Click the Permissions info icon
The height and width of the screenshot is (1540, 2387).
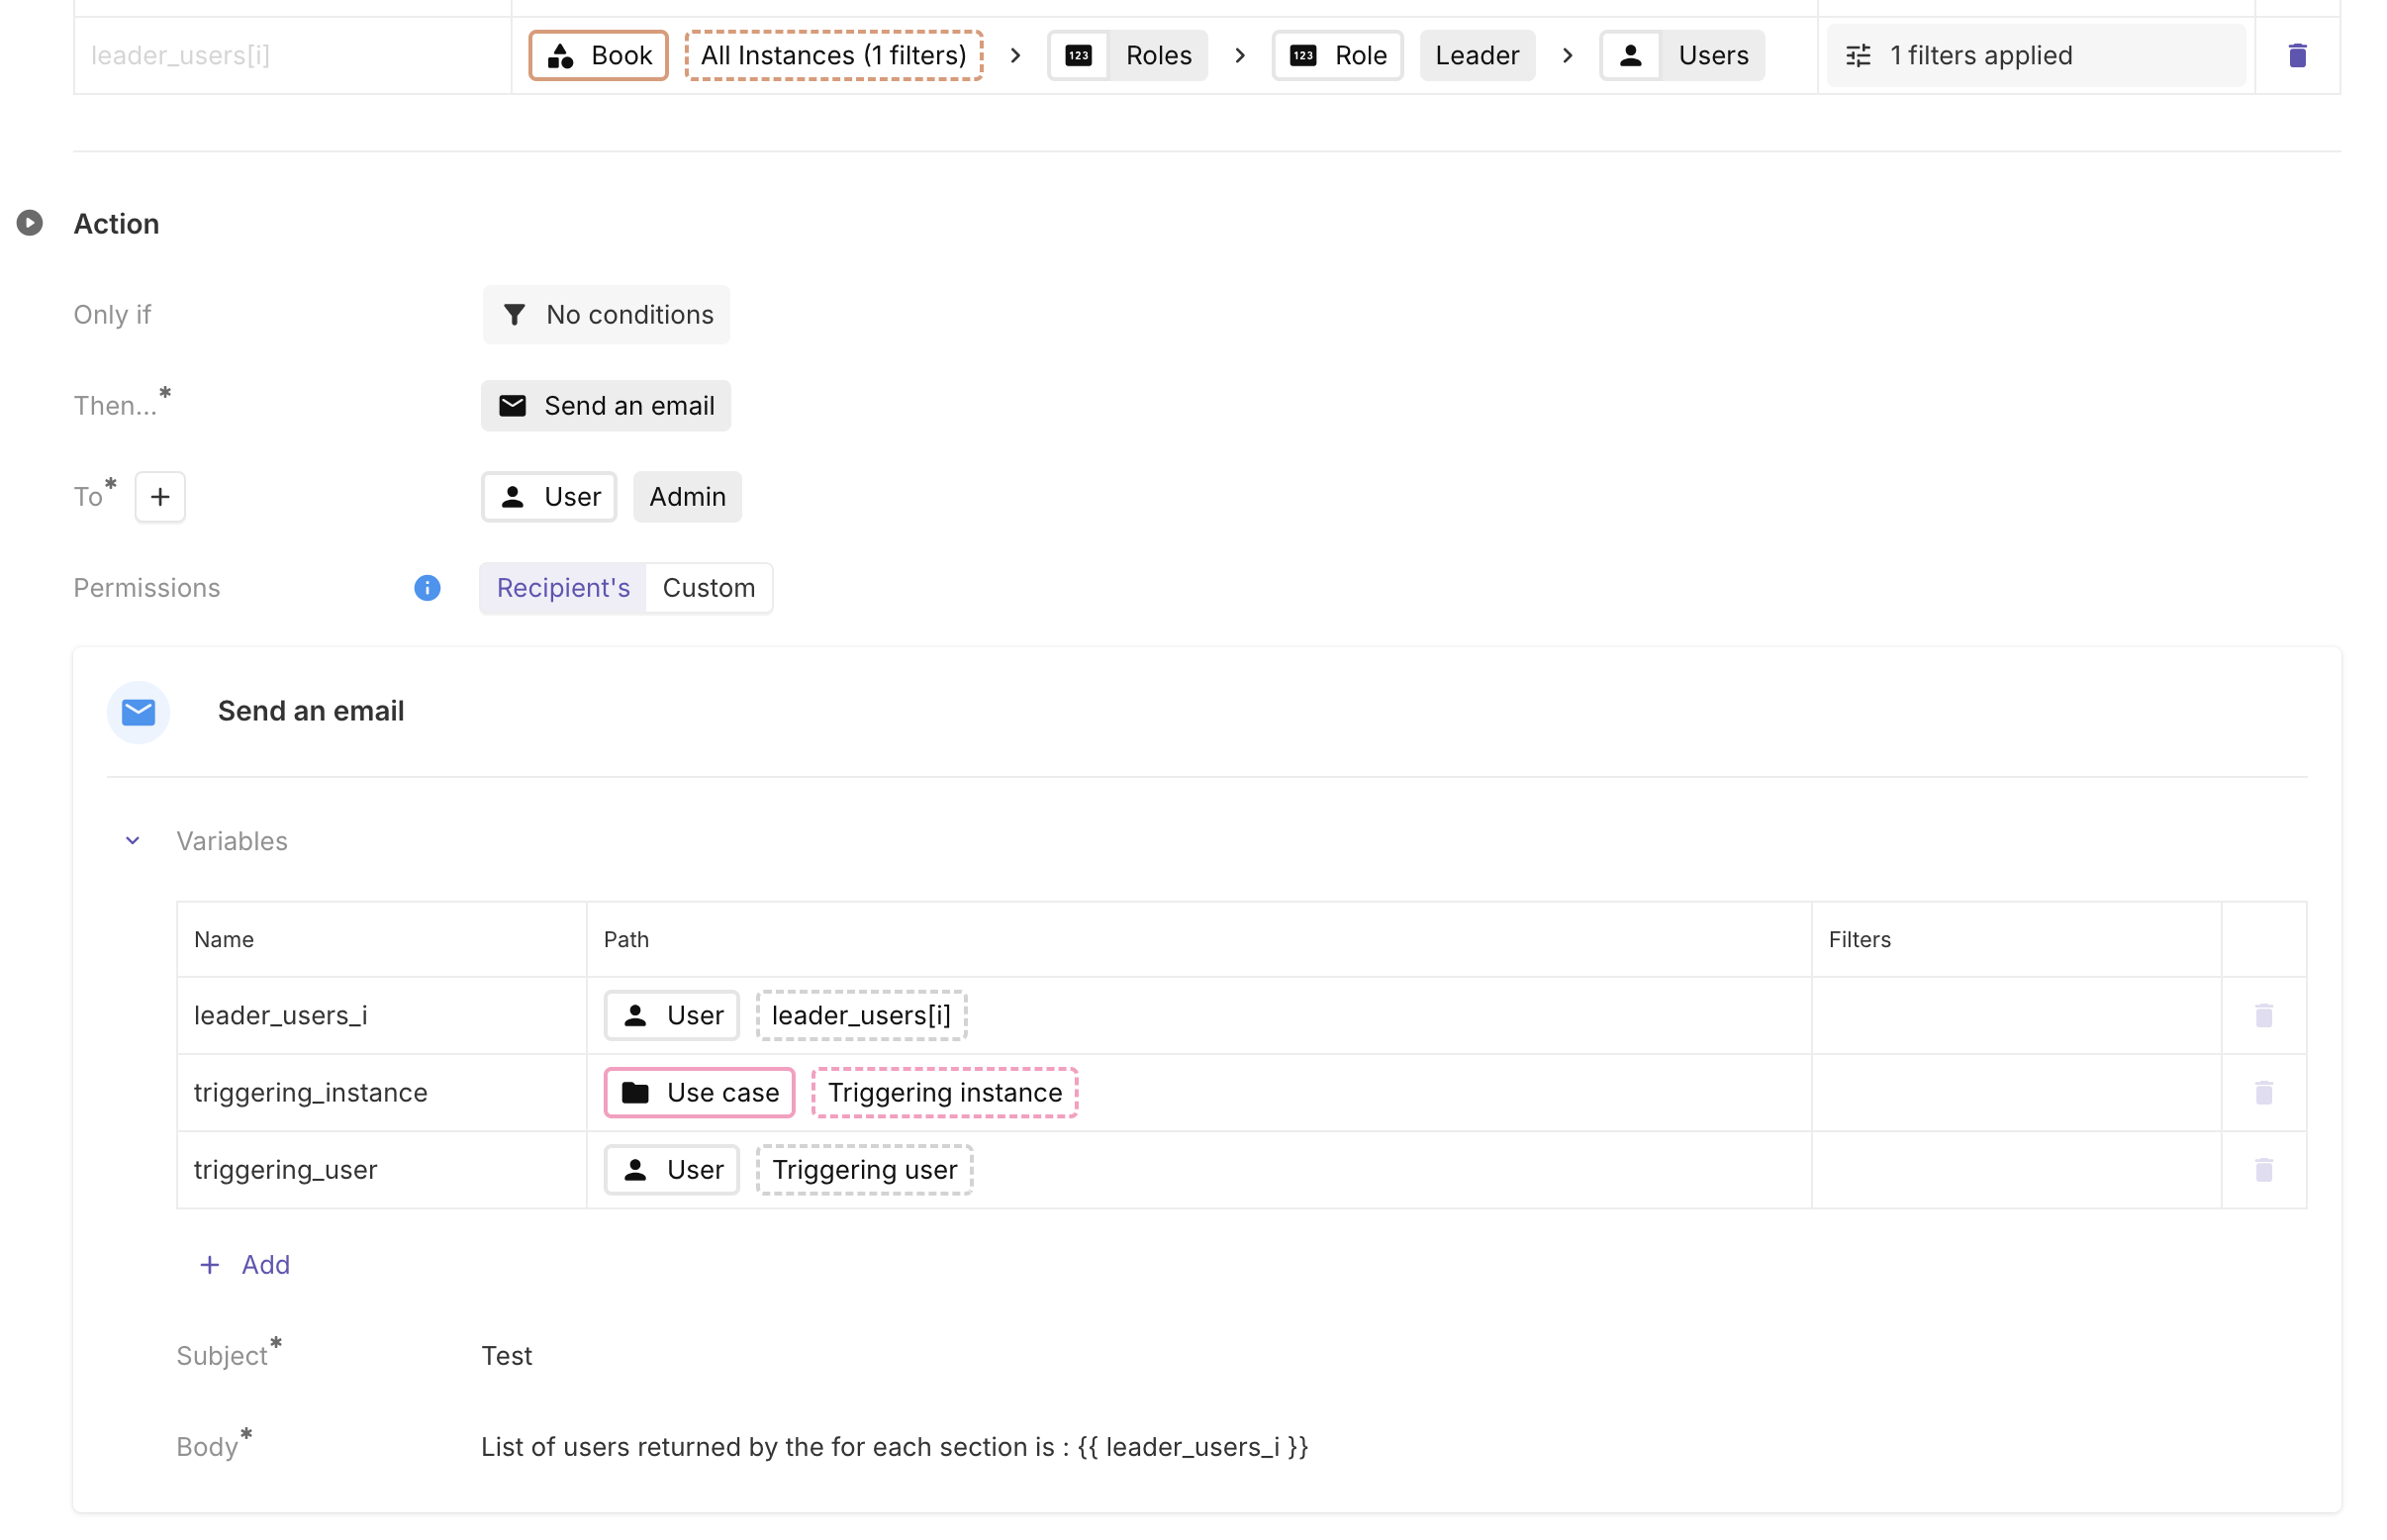pos(427,588)
